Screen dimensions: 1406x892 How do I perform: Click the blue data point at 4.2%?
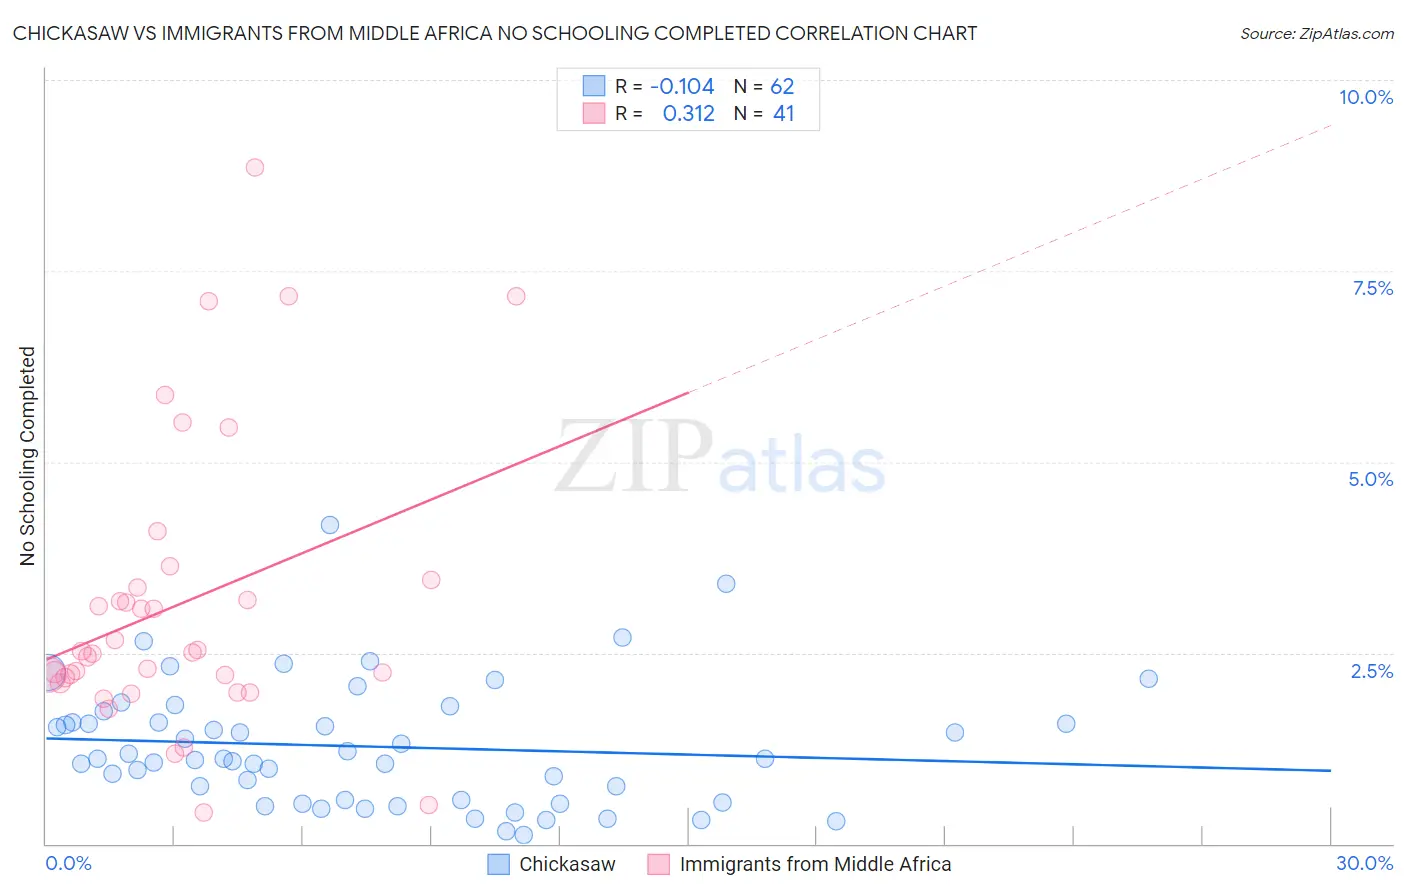(x=330, y=525)
